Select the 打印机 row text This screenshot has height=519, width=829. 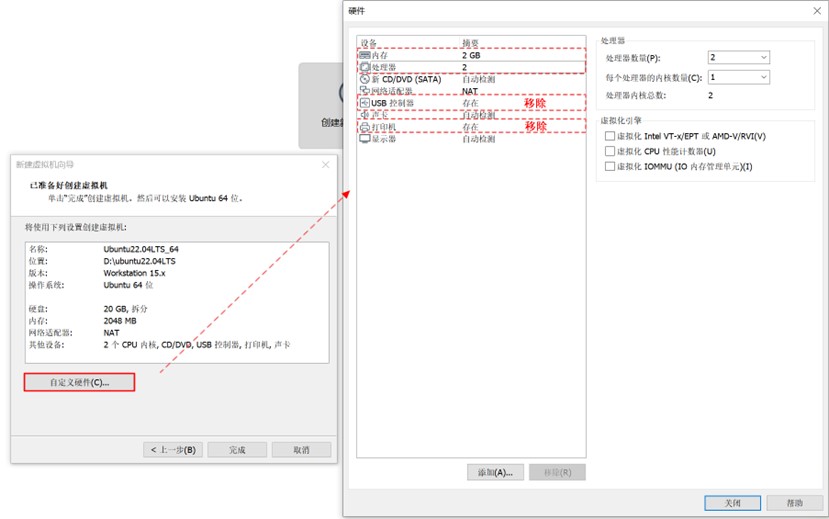(384, 127)
